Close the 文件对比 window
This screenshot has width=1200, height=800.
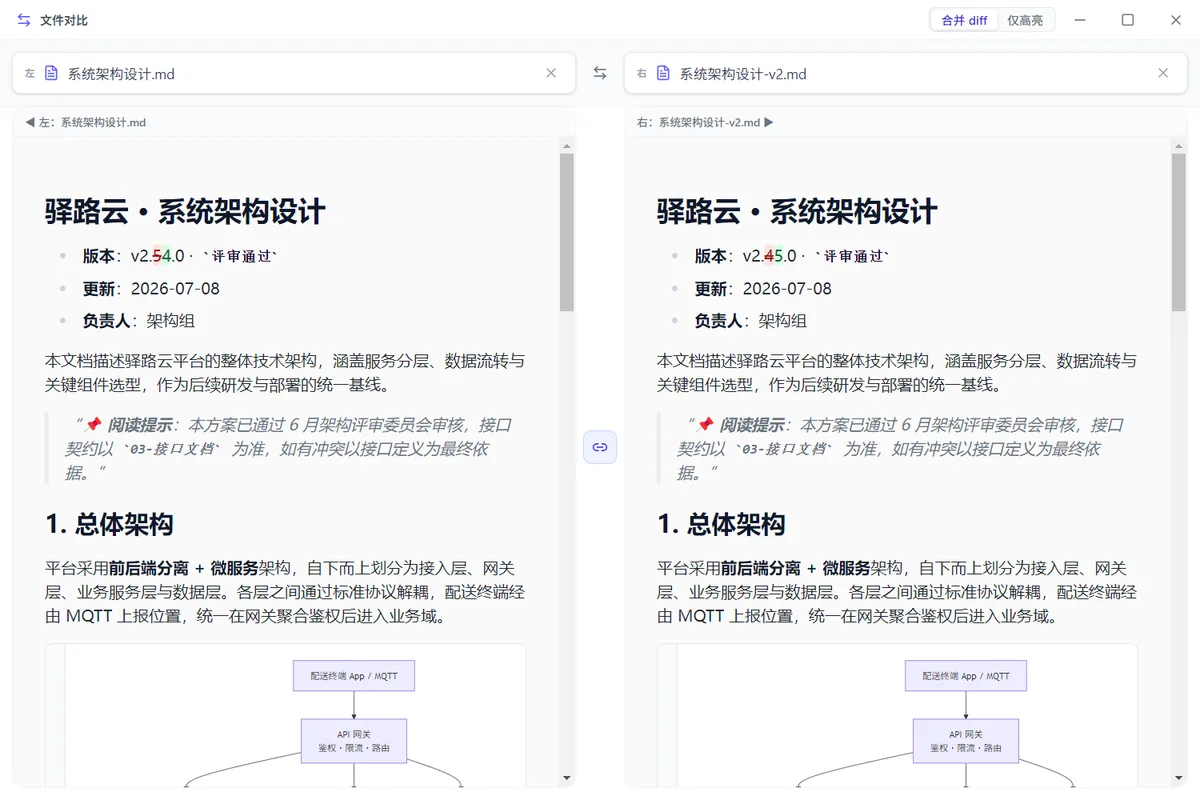(1175, 20)
